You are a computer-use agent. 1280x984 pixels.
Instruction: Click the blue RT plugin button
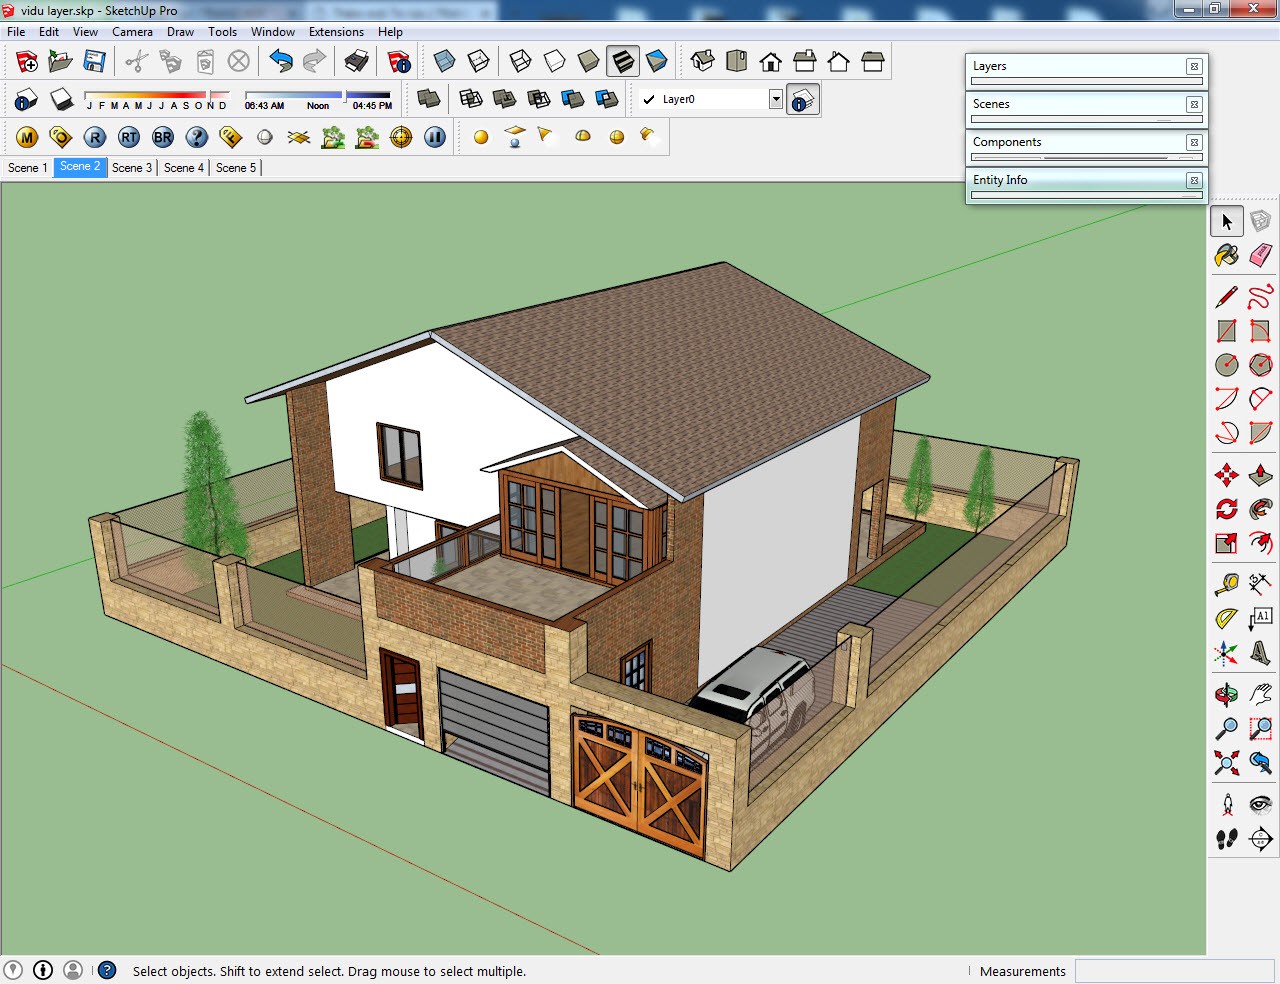[129, 137]
